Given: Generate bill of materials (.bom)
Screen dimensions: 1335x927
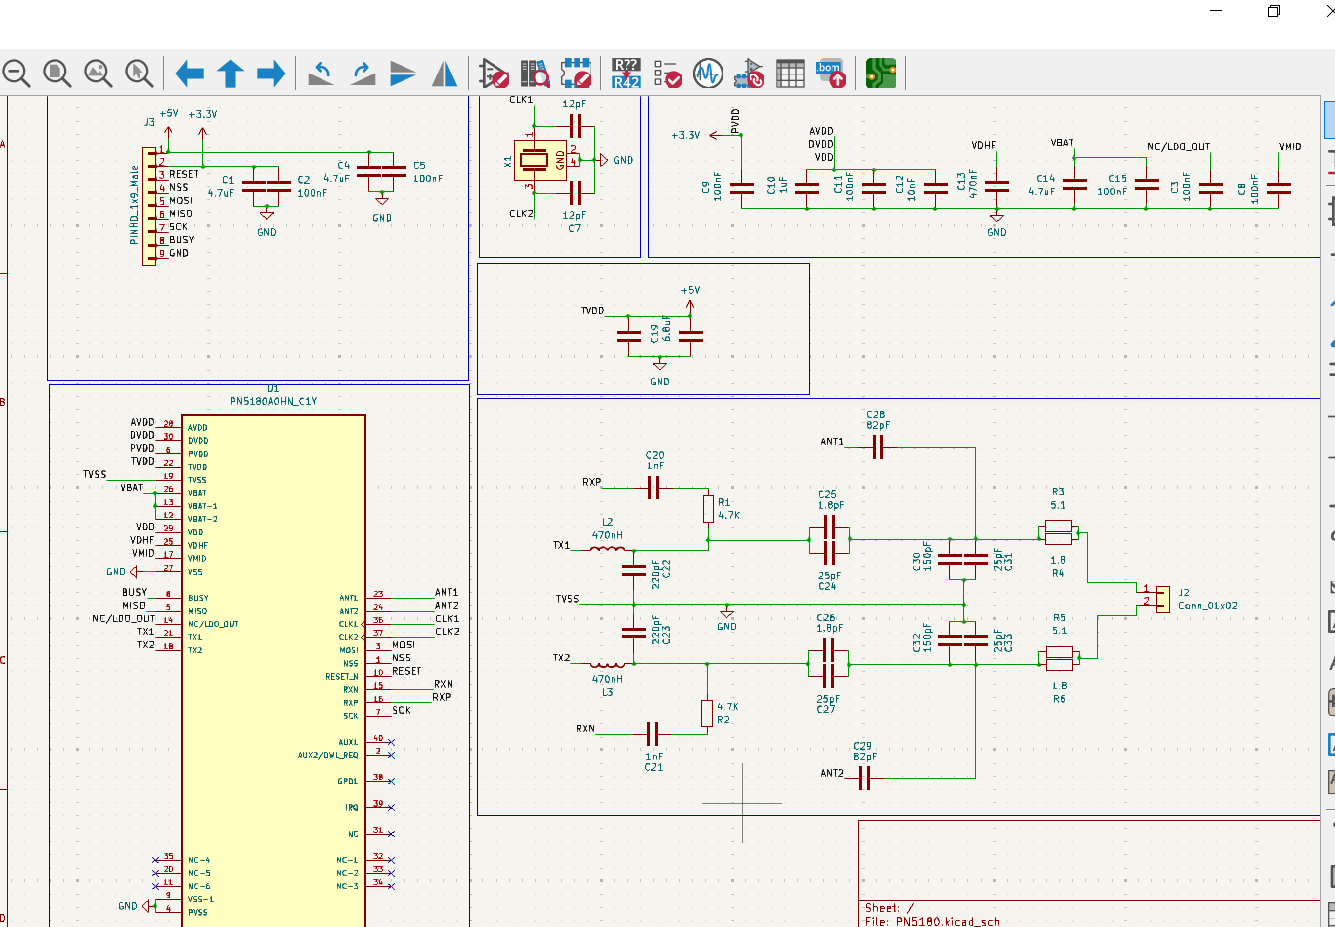Looking at the screenshot, I should [x=831, y=73].
